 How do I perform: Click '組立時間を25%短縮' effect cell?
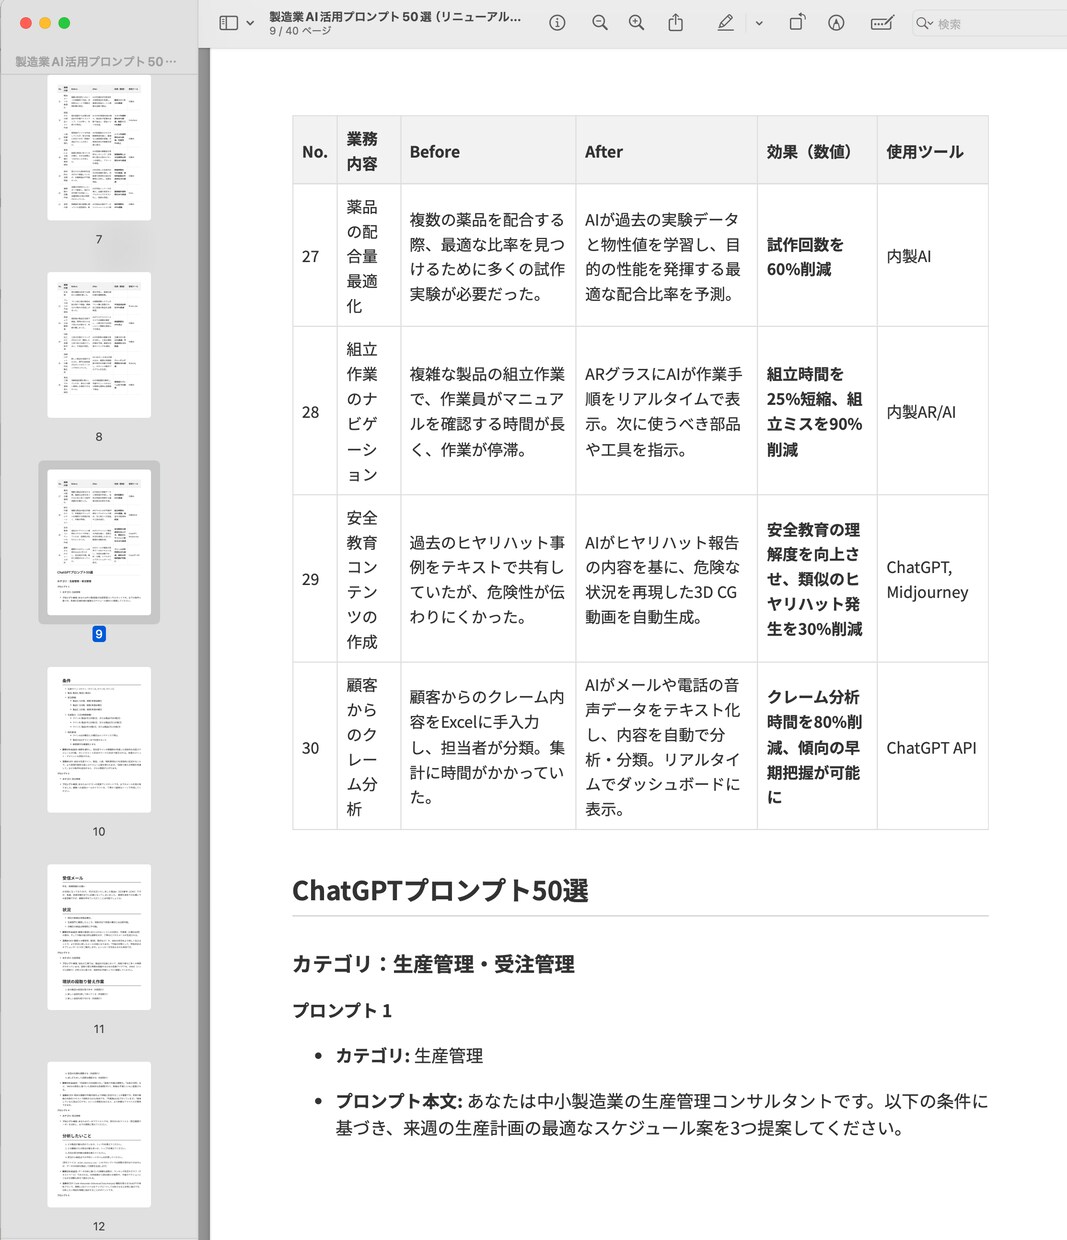(x=817, y=411)
